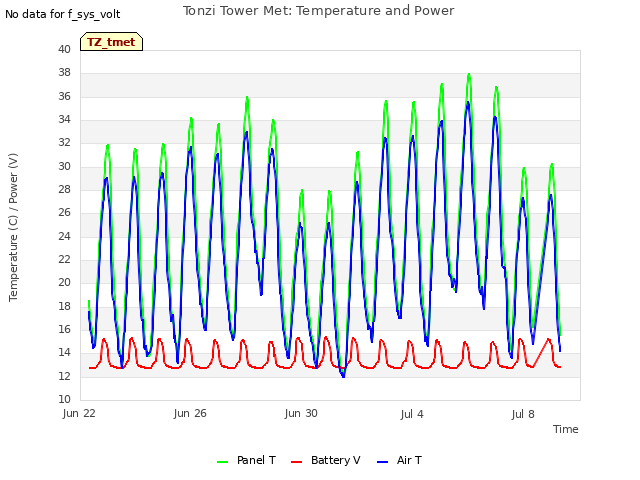Click the 30 y-axis tick label
Viewport: 640px width, 480px height.
(64, 166)
